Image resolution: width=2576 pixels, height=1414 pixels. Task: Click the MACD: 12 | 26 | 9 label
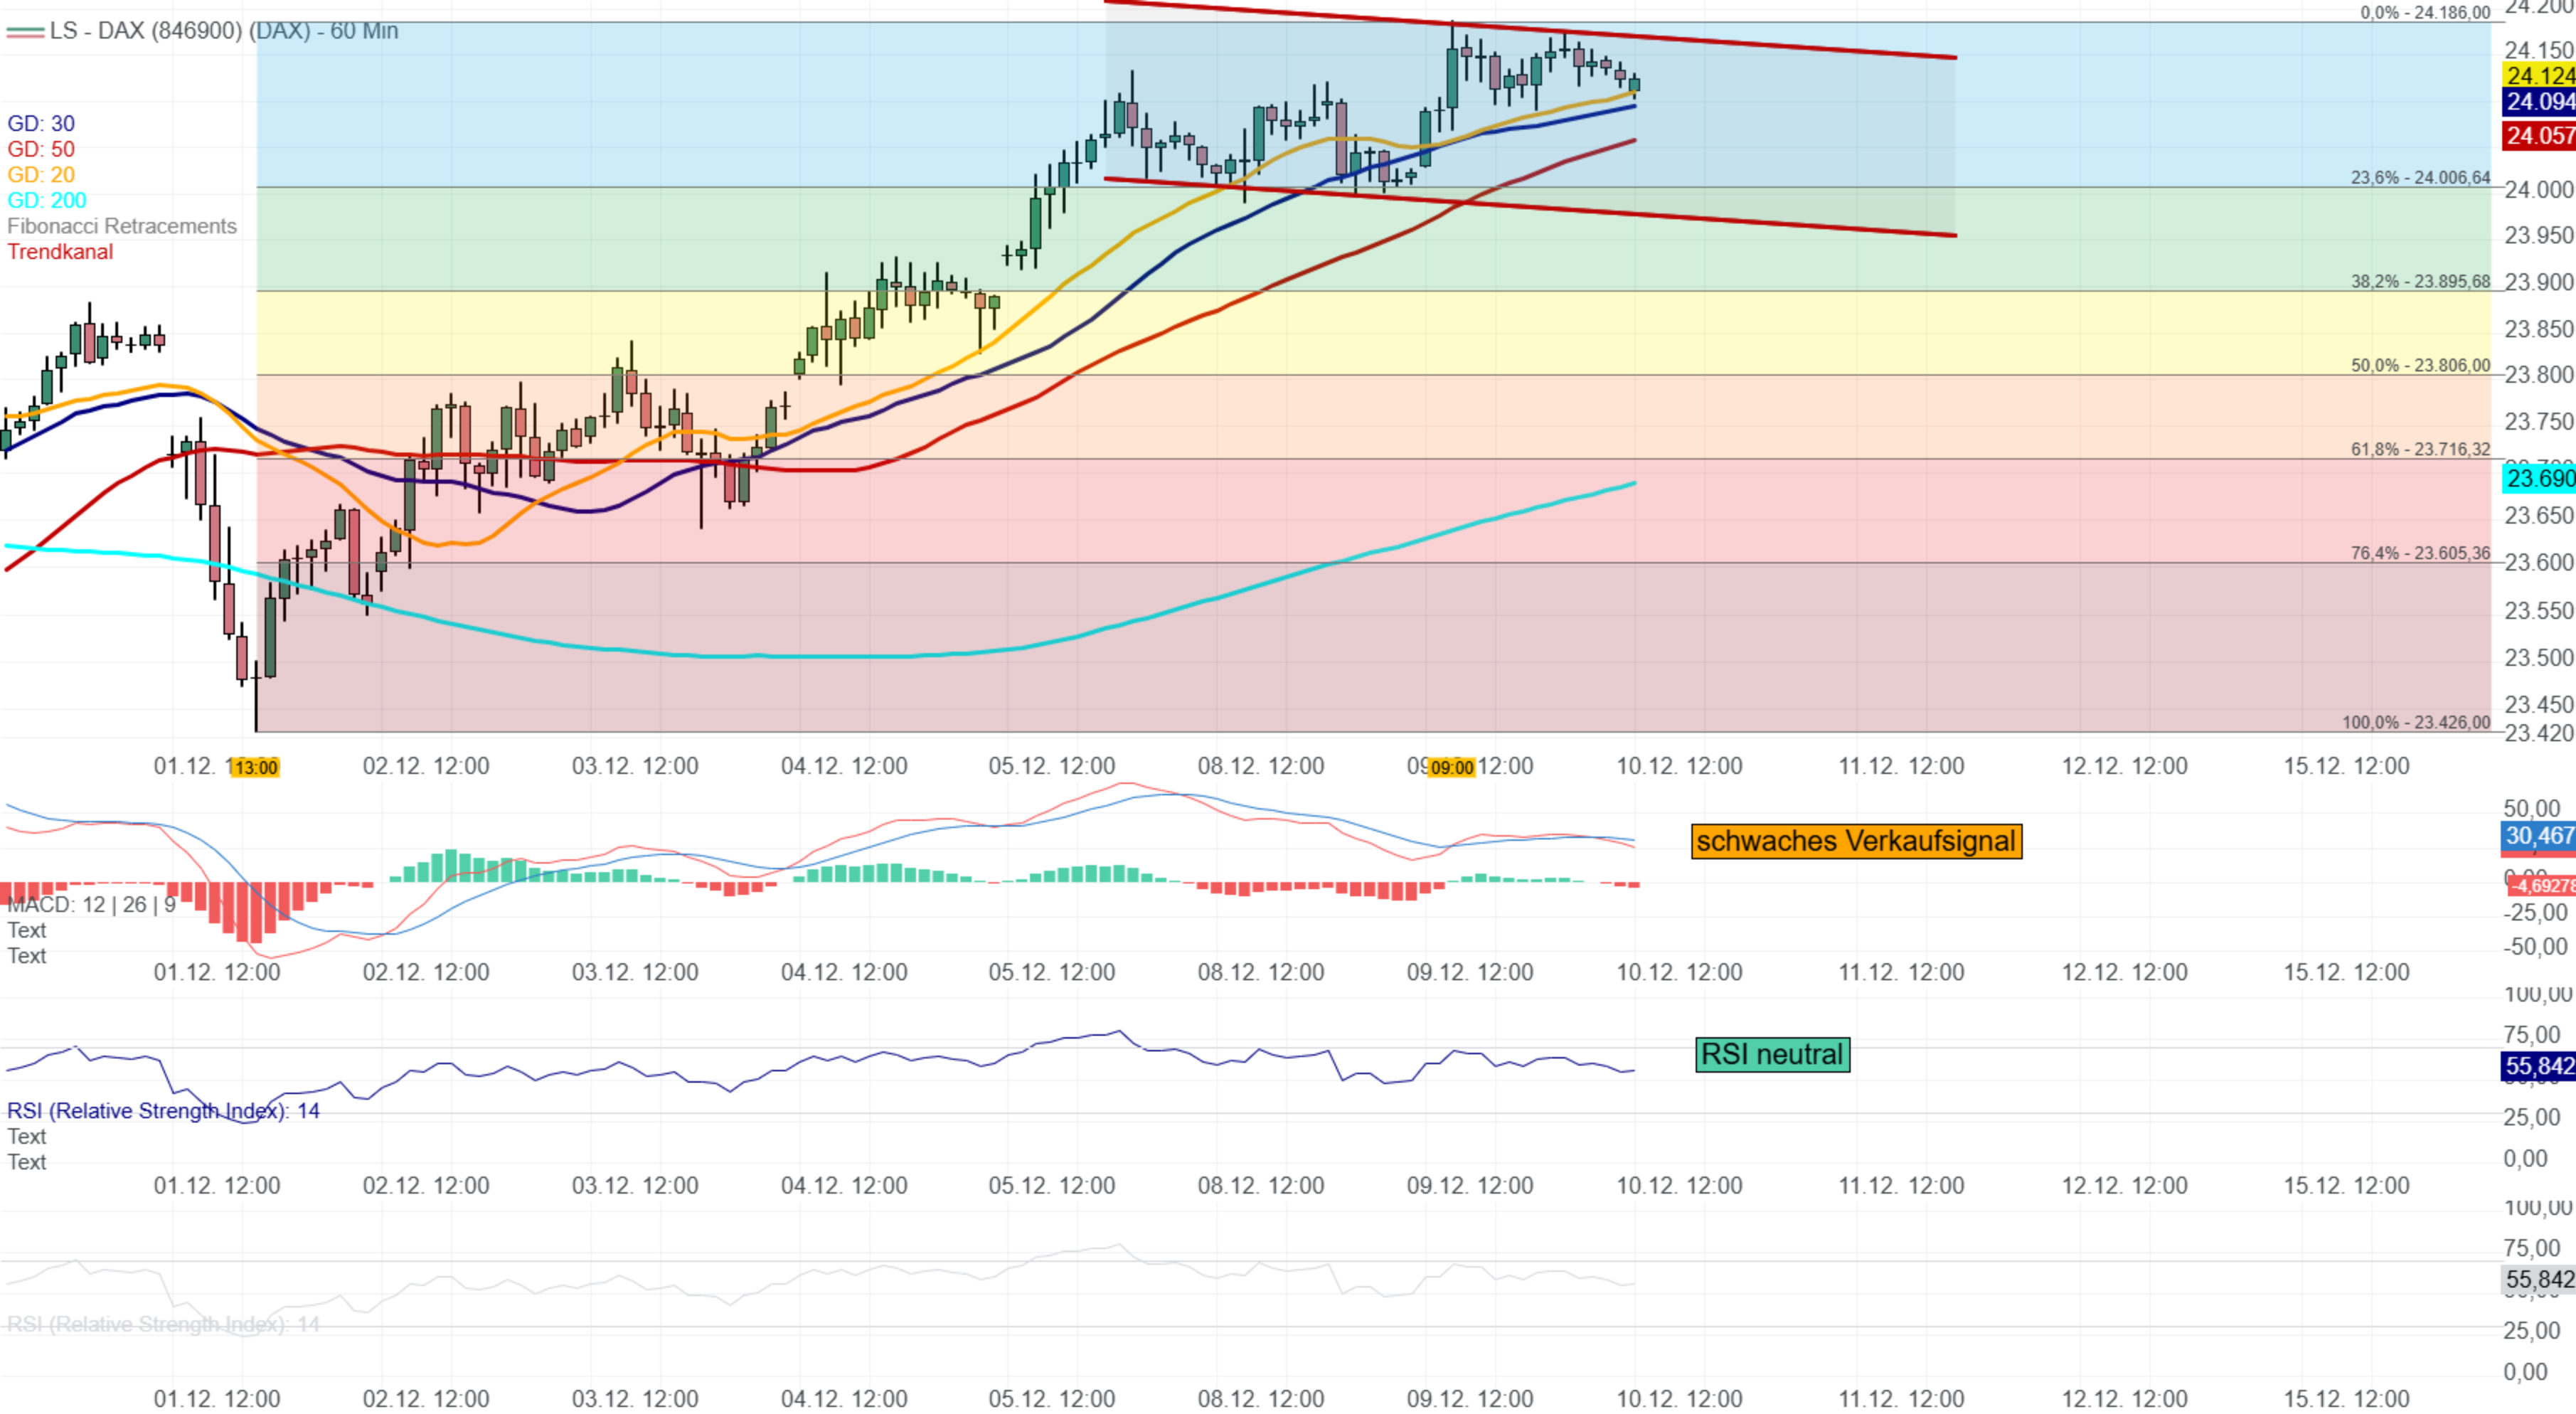[91, 905]
